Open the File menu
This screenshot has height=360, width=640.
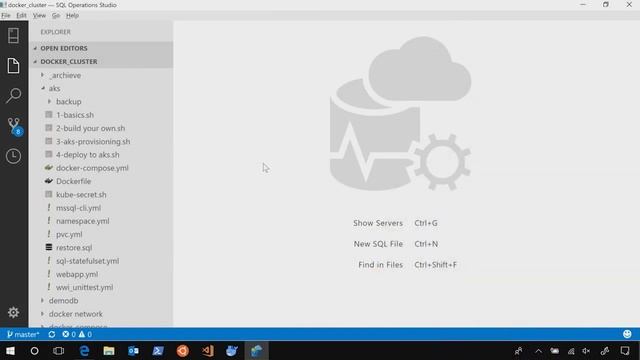[6, 16]
